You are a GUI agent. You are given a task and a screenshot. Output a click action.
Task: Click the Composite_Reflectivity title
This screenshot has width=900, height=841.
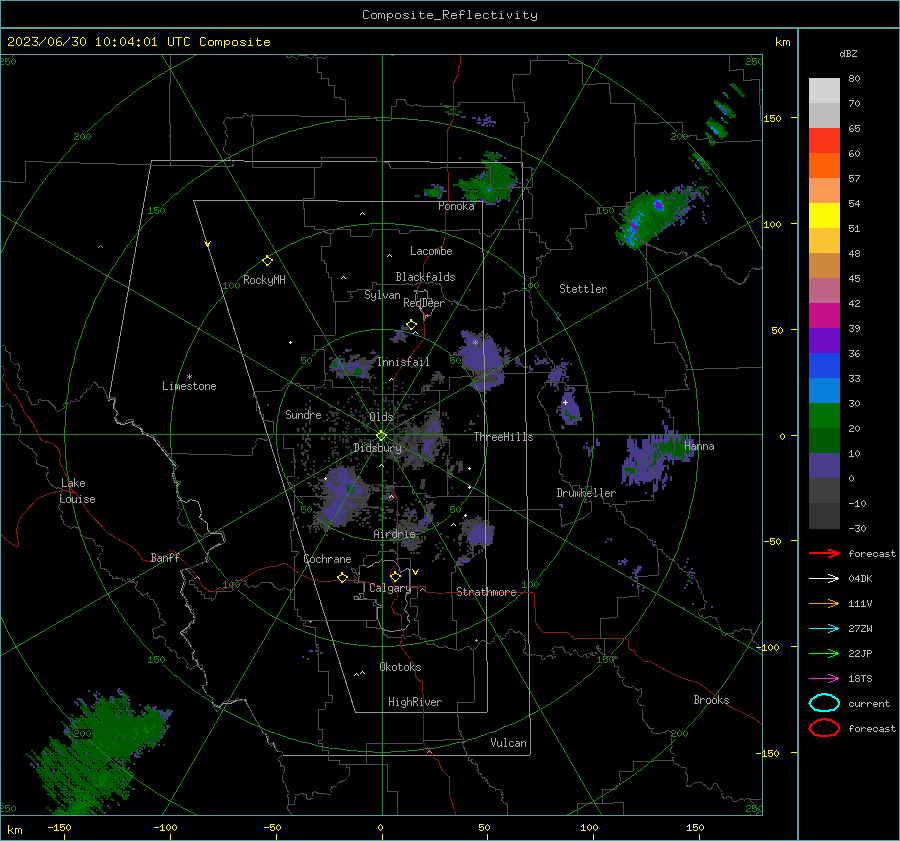click(449, 15)
